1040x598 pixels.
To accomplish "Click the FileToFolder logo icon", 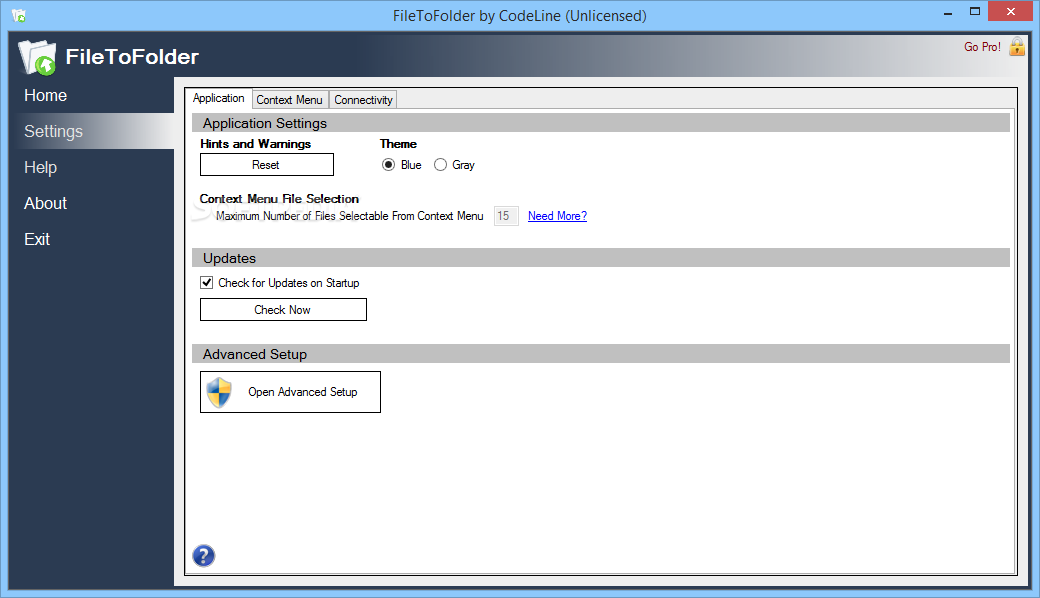I will (37, 57).
